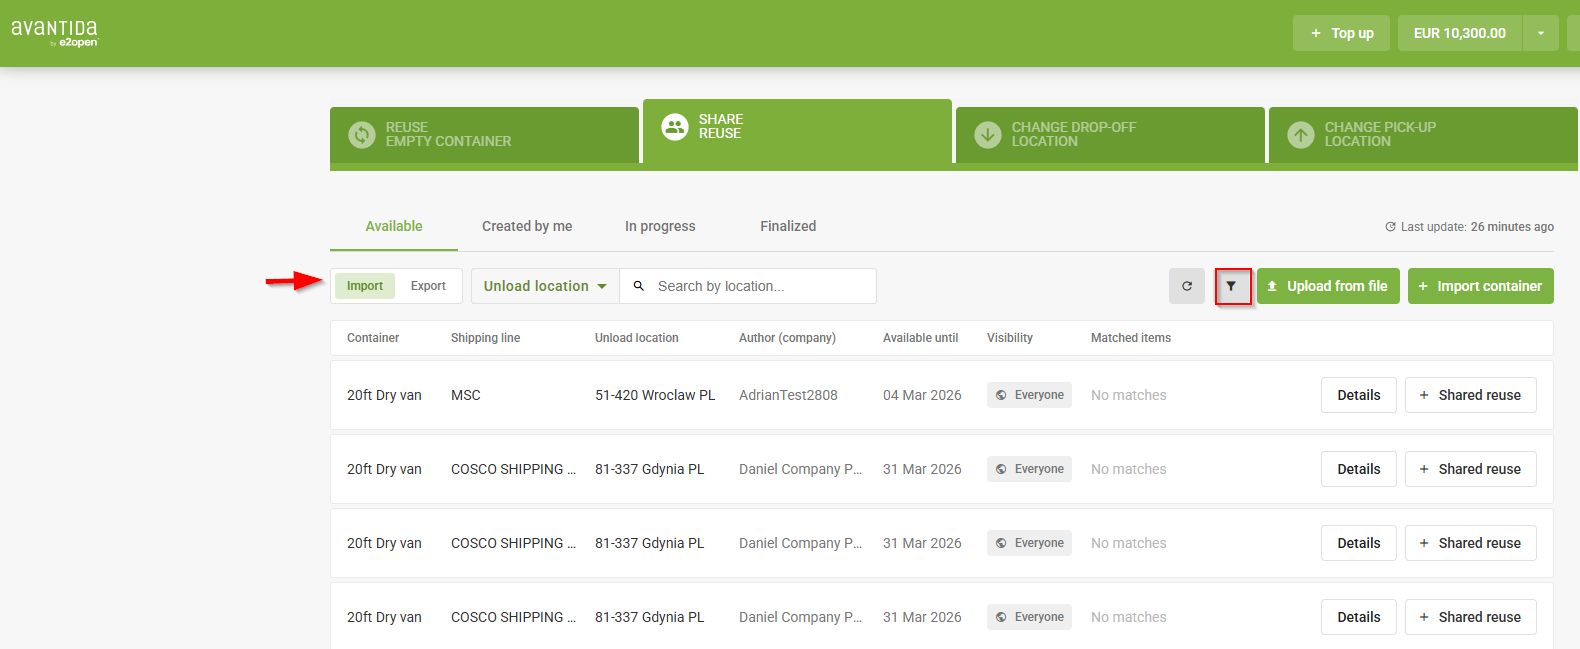Click the Share Reuse people icon
Screen dimensions: 1580x649
point(675,126)
